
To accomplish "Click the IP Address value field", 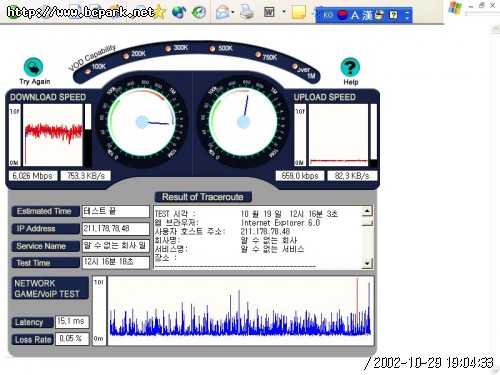I will pyautogui.click(x=116, y=229).
